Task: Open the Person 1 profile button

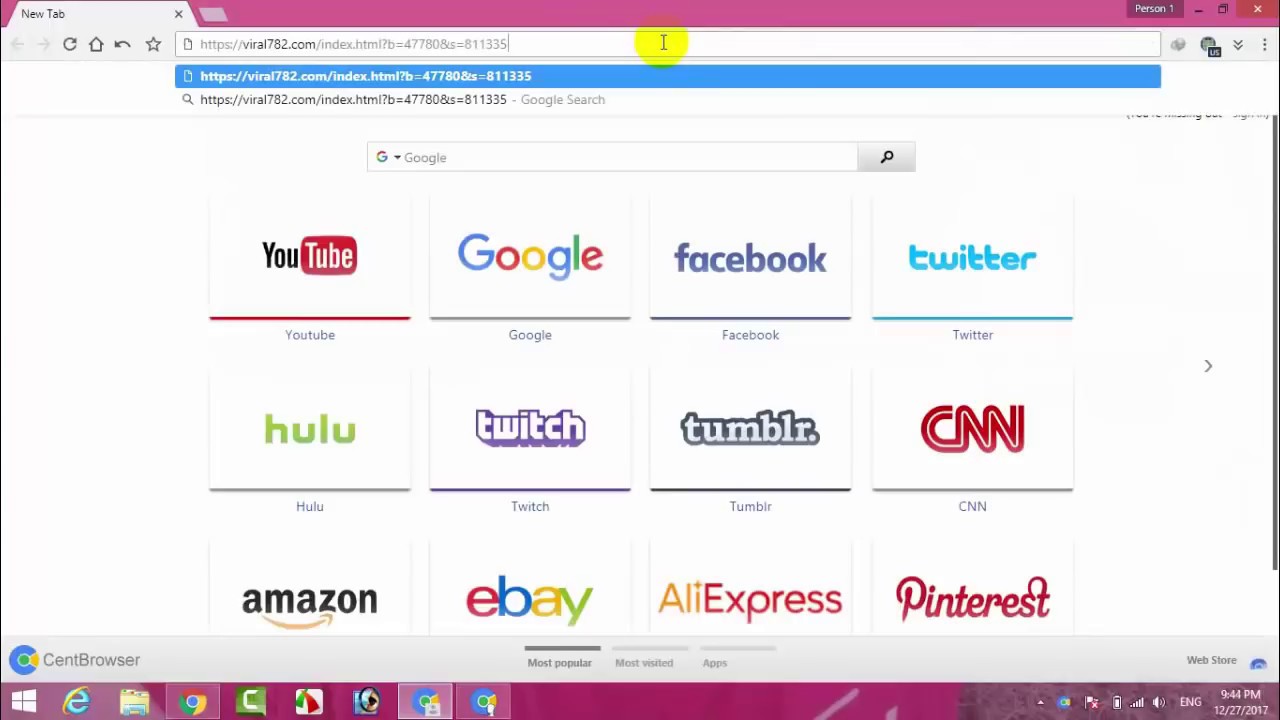Action: (x=1154, y=9)
